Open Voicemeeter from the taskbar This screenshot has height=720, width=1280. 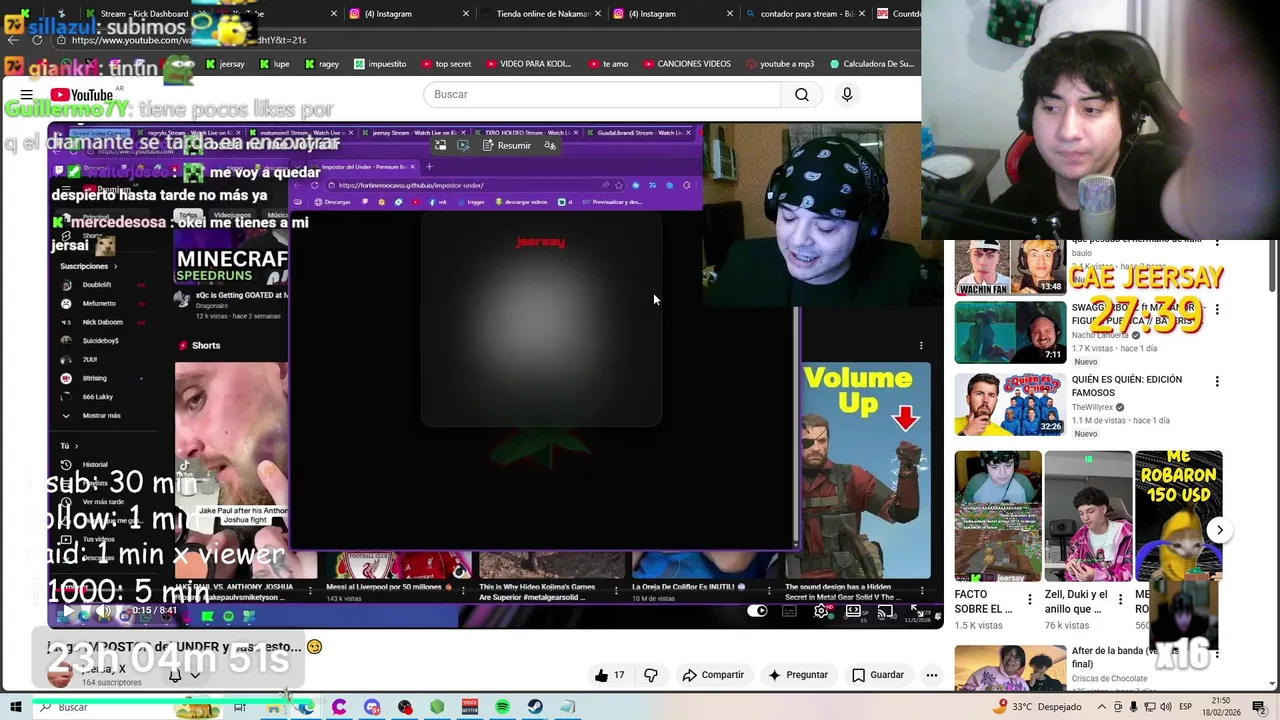(x=470, y=707)
